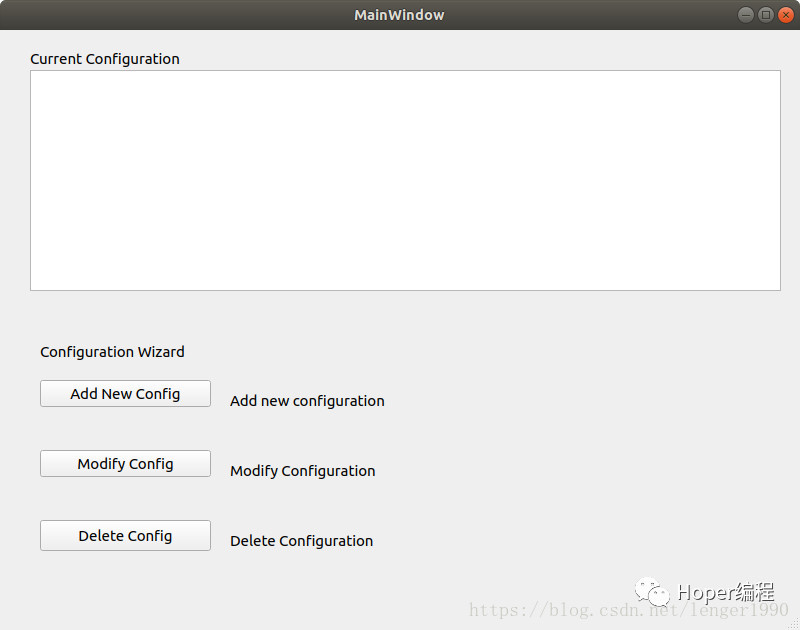The width and height of the screenshot is (800, 630).
Task: Minimize the MainWindow window
Action: coord(745,15)
